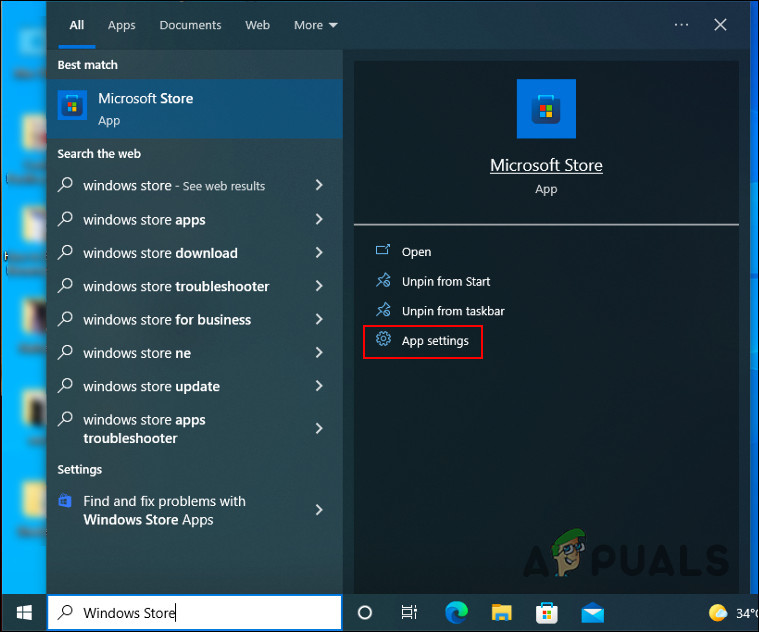The width and height of the screenshot is (759, 632).
Task: Click search icon beside 'windows store apps'
Action: (65, 219)
